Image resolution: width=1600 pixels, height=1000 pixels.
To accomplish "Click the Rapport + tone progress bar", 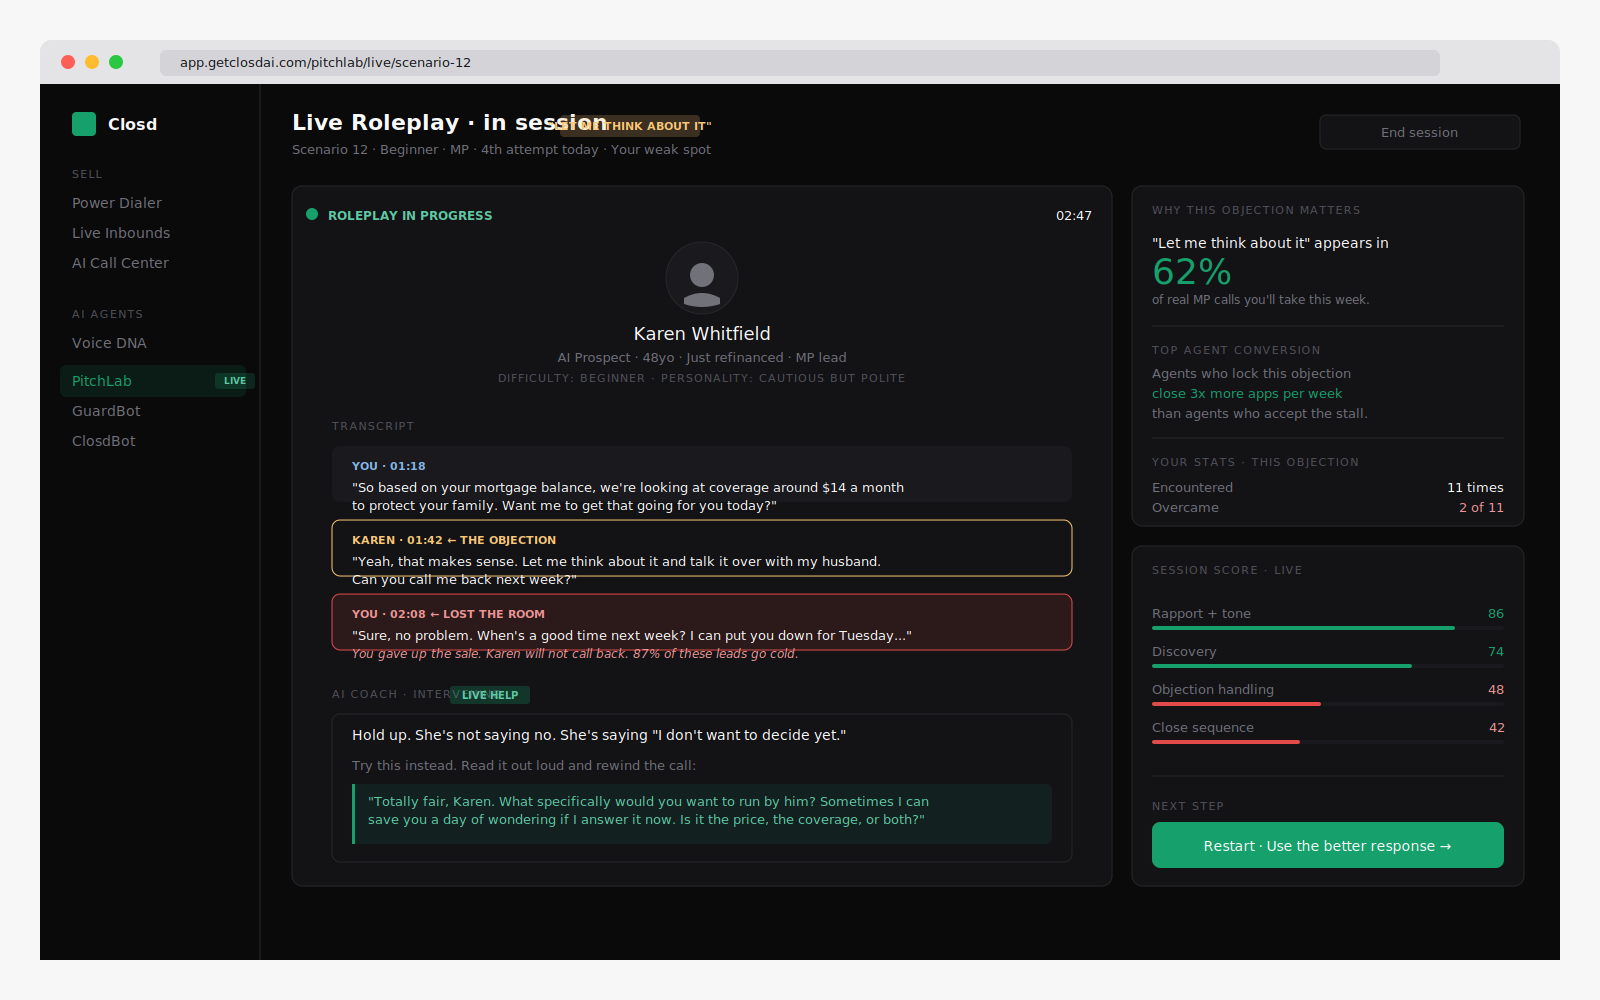I will click(1327, 628).
